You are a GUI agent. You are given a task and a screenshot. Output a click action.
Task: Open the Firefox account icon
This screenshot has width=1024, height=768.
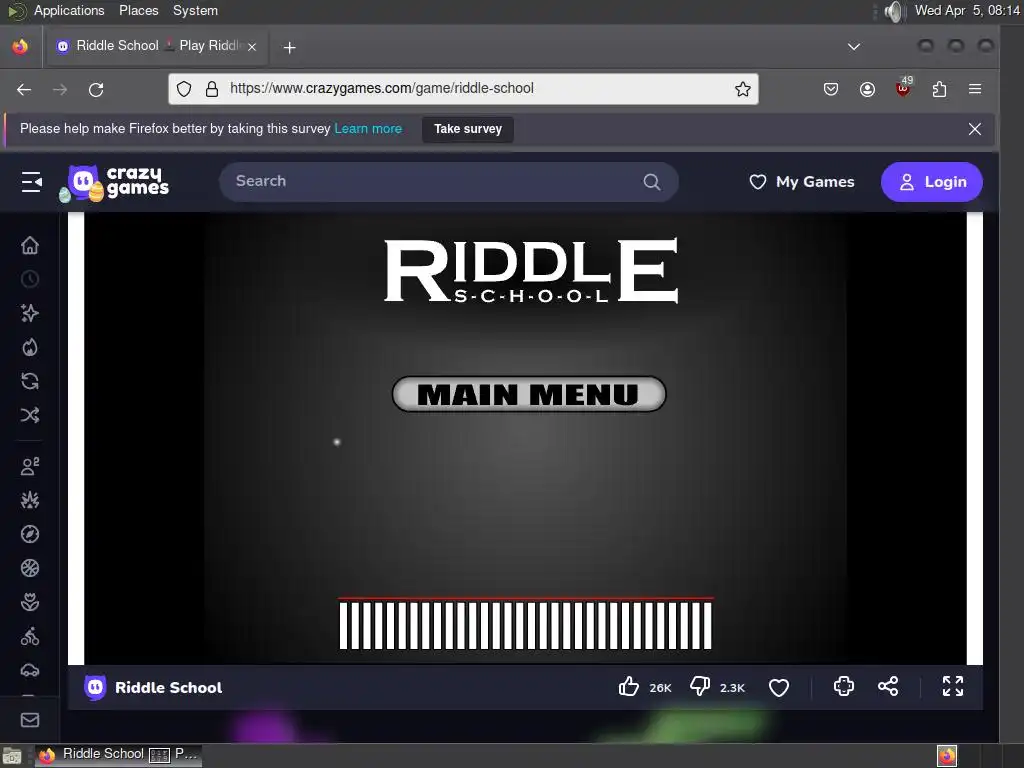point(867,89)
